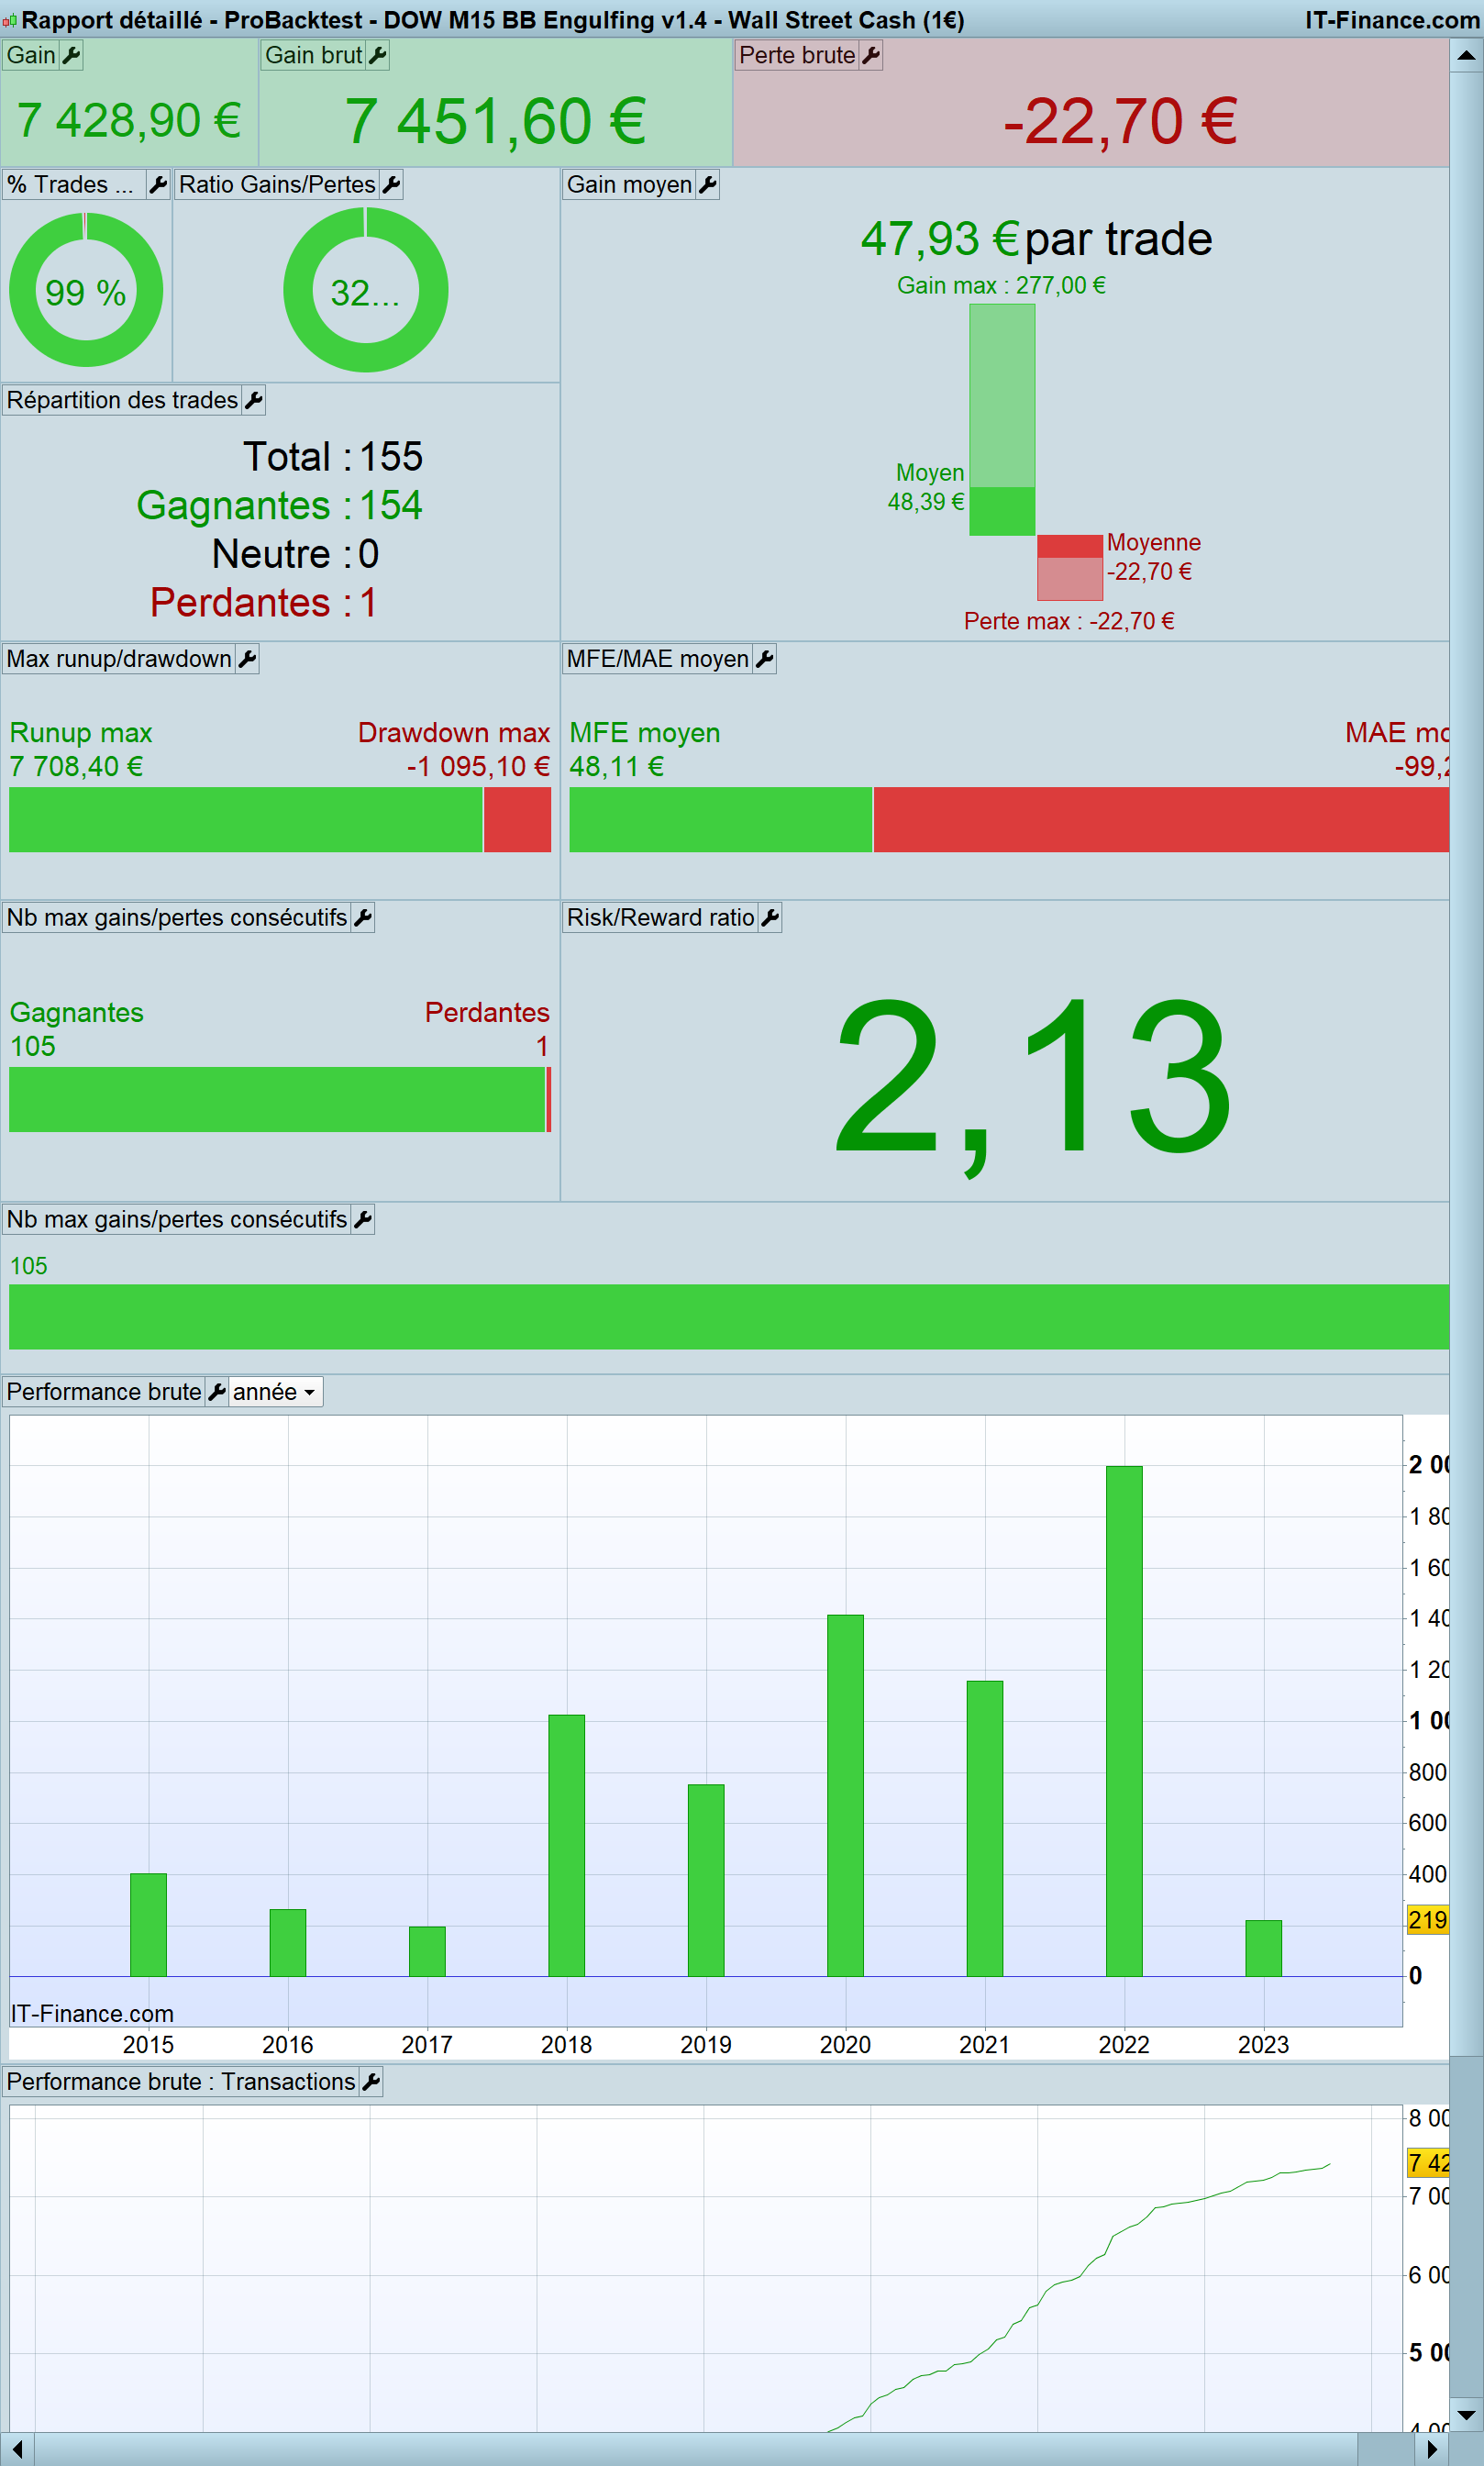Open wrench for Max runup/drawdown panel
The width and height of the screenshot is (1484, 2466).
[248, 659]
